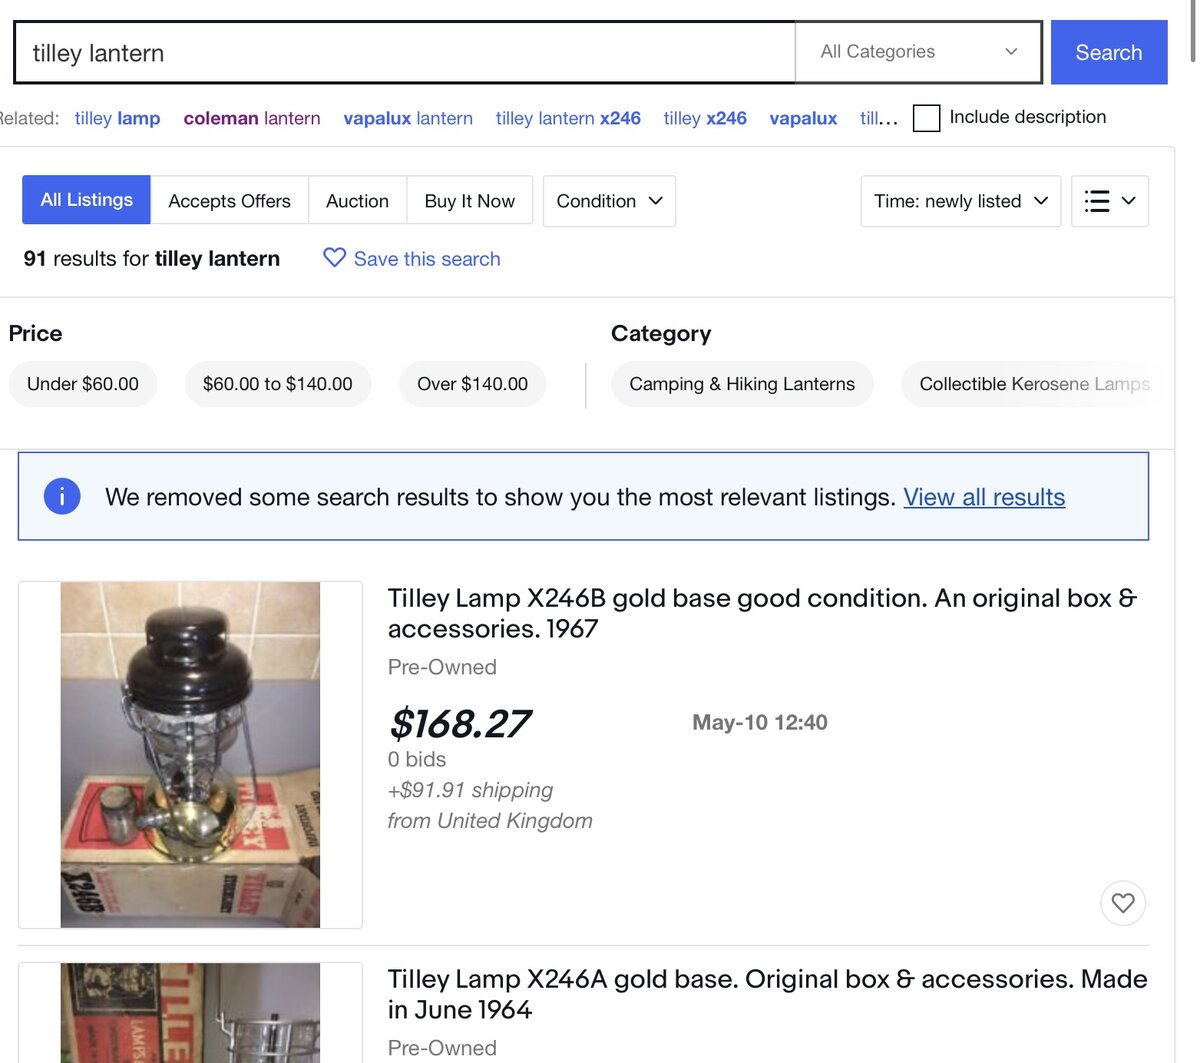Switch to the Auction tab
The width and height of the screenshot is (1200, 1063).
[x=357, y=201]
